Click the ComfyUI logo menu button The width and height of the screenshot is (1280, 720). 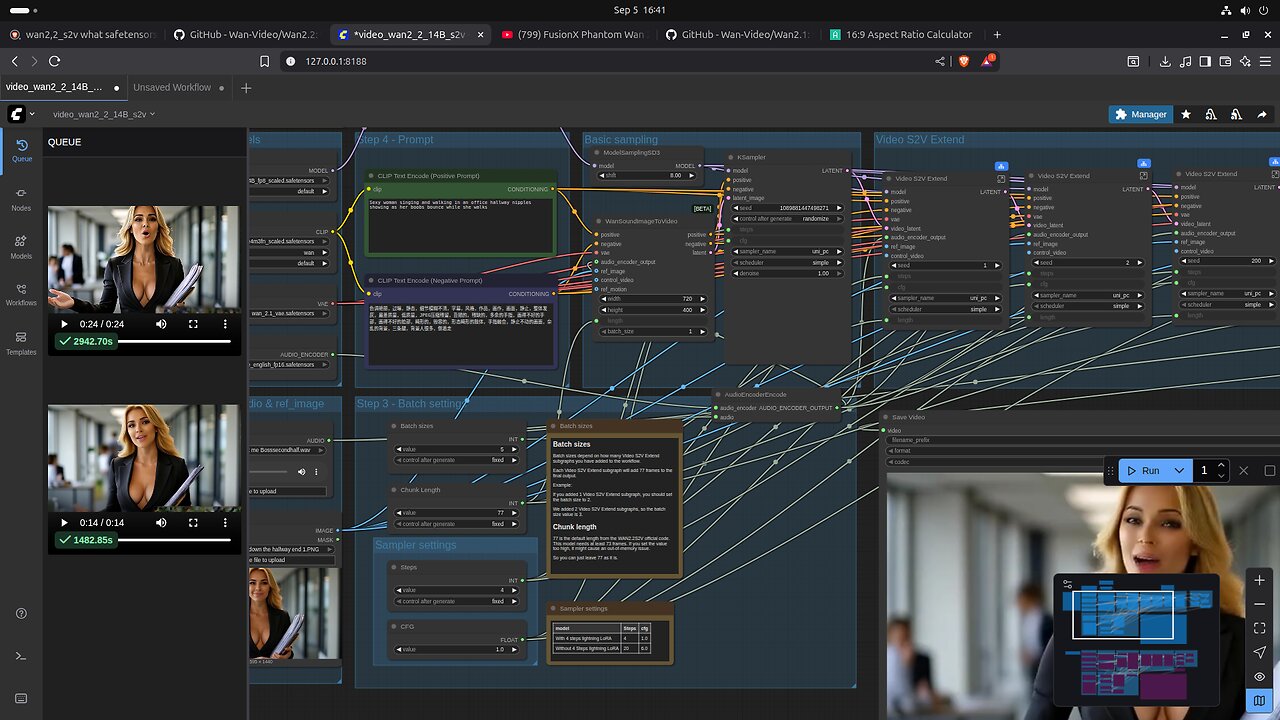tap(16, 114)
